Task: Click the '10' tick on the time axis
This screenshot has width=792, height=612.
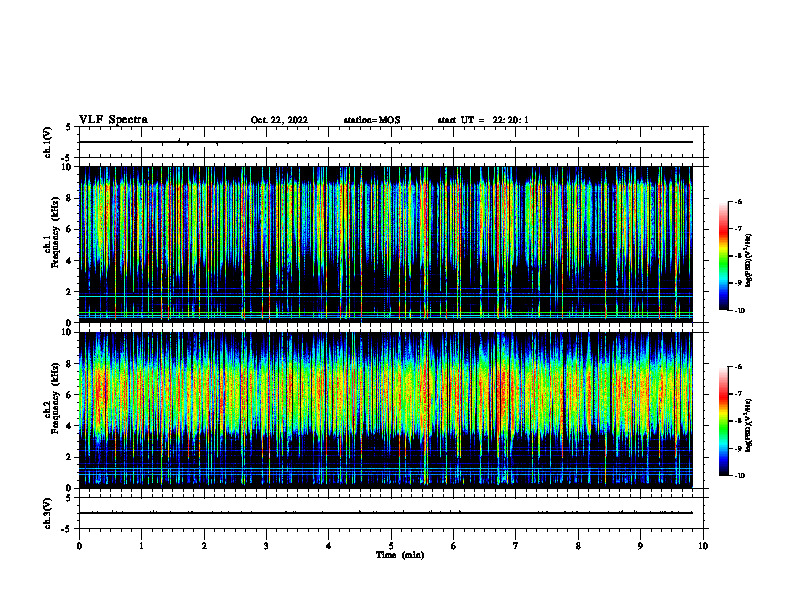Action: tap(703, 546)
